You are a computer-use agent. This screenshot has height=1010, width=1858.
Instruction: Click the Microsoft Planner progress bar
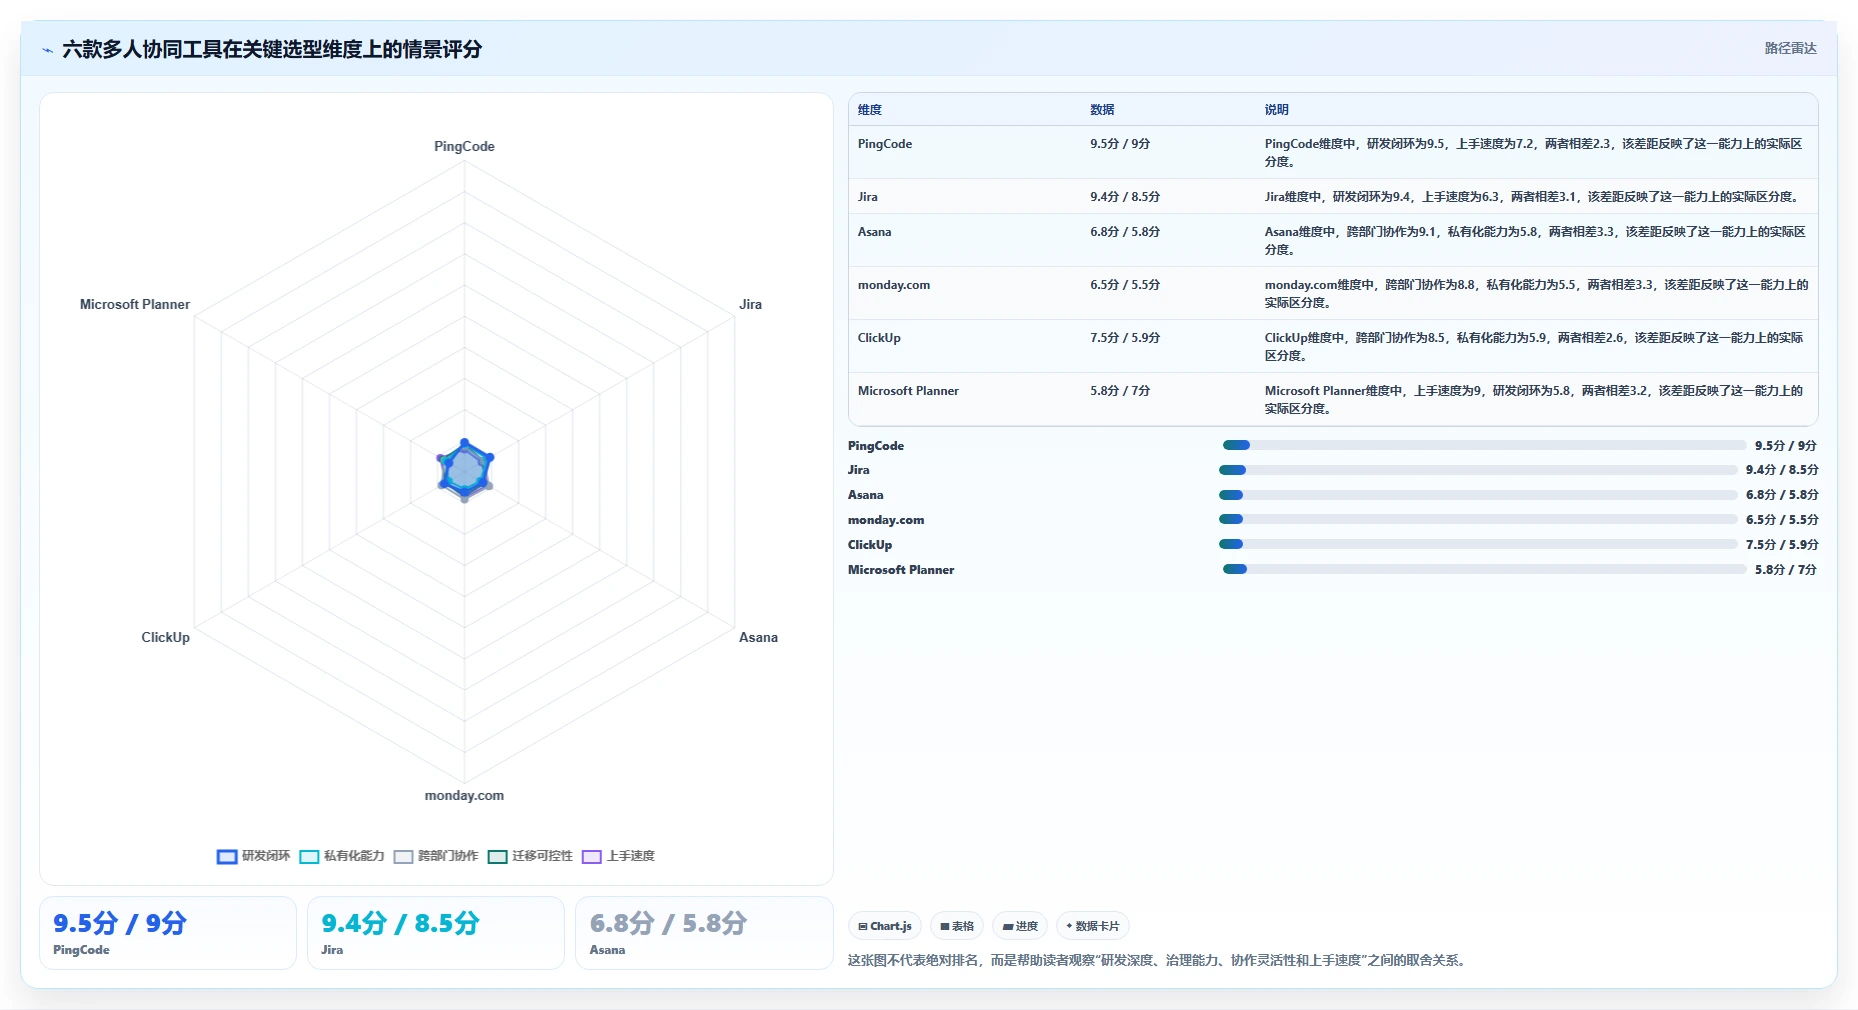tap(1484, 569)
